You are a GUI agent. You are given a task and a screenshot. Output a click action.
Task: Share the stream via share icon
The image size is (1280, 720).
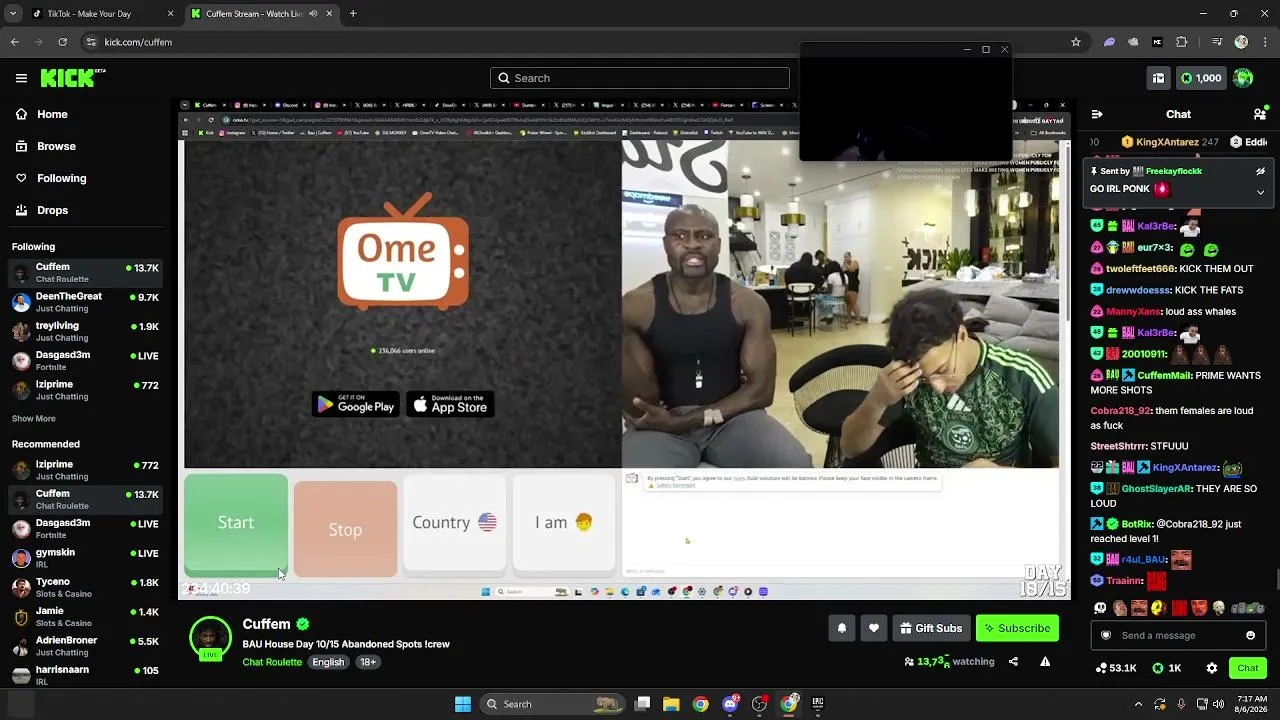(x=1013, y=661)
